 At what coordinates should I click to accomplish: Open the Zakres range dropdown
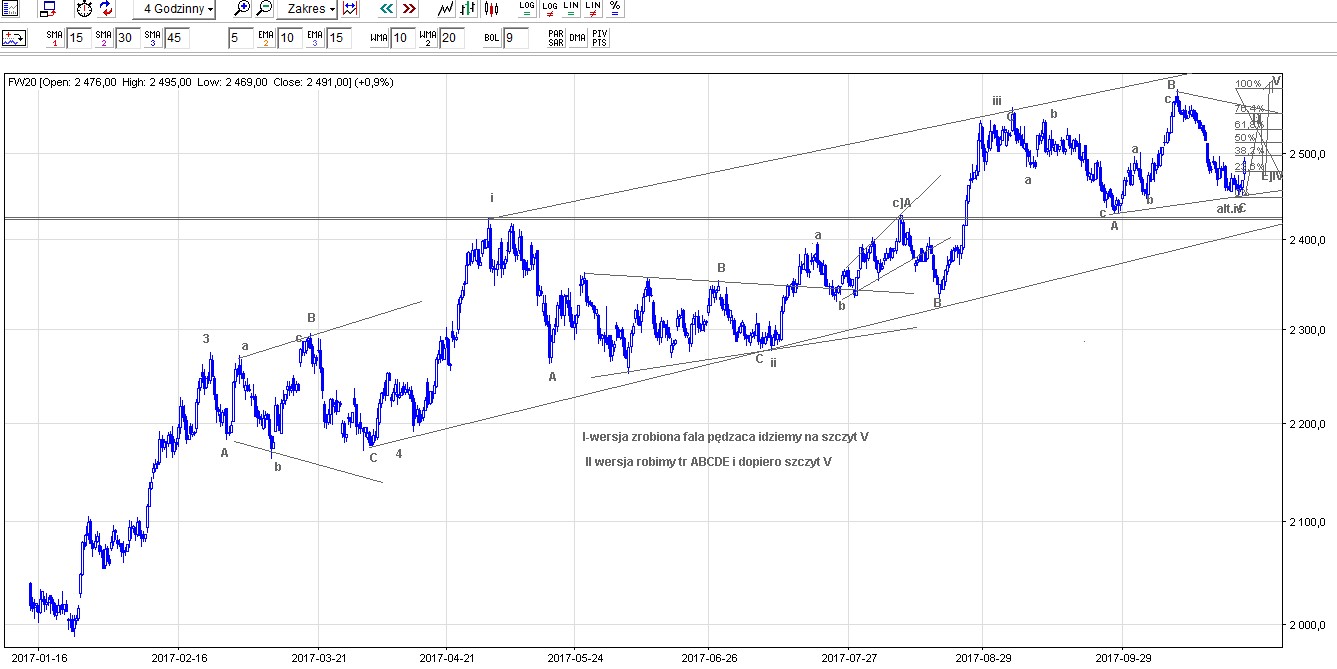tap(306, 9)
